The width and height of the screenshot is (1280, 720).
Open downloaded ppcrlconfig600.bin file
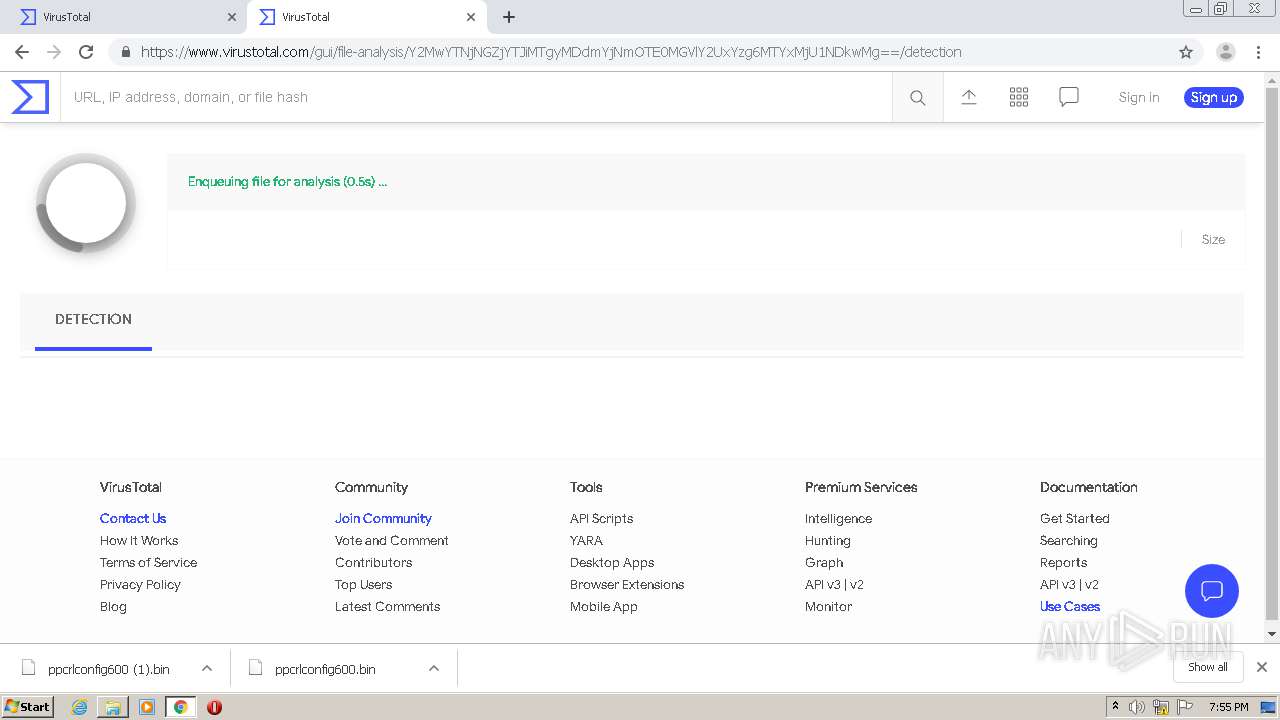pyautogui.click(x=325, y=669)
